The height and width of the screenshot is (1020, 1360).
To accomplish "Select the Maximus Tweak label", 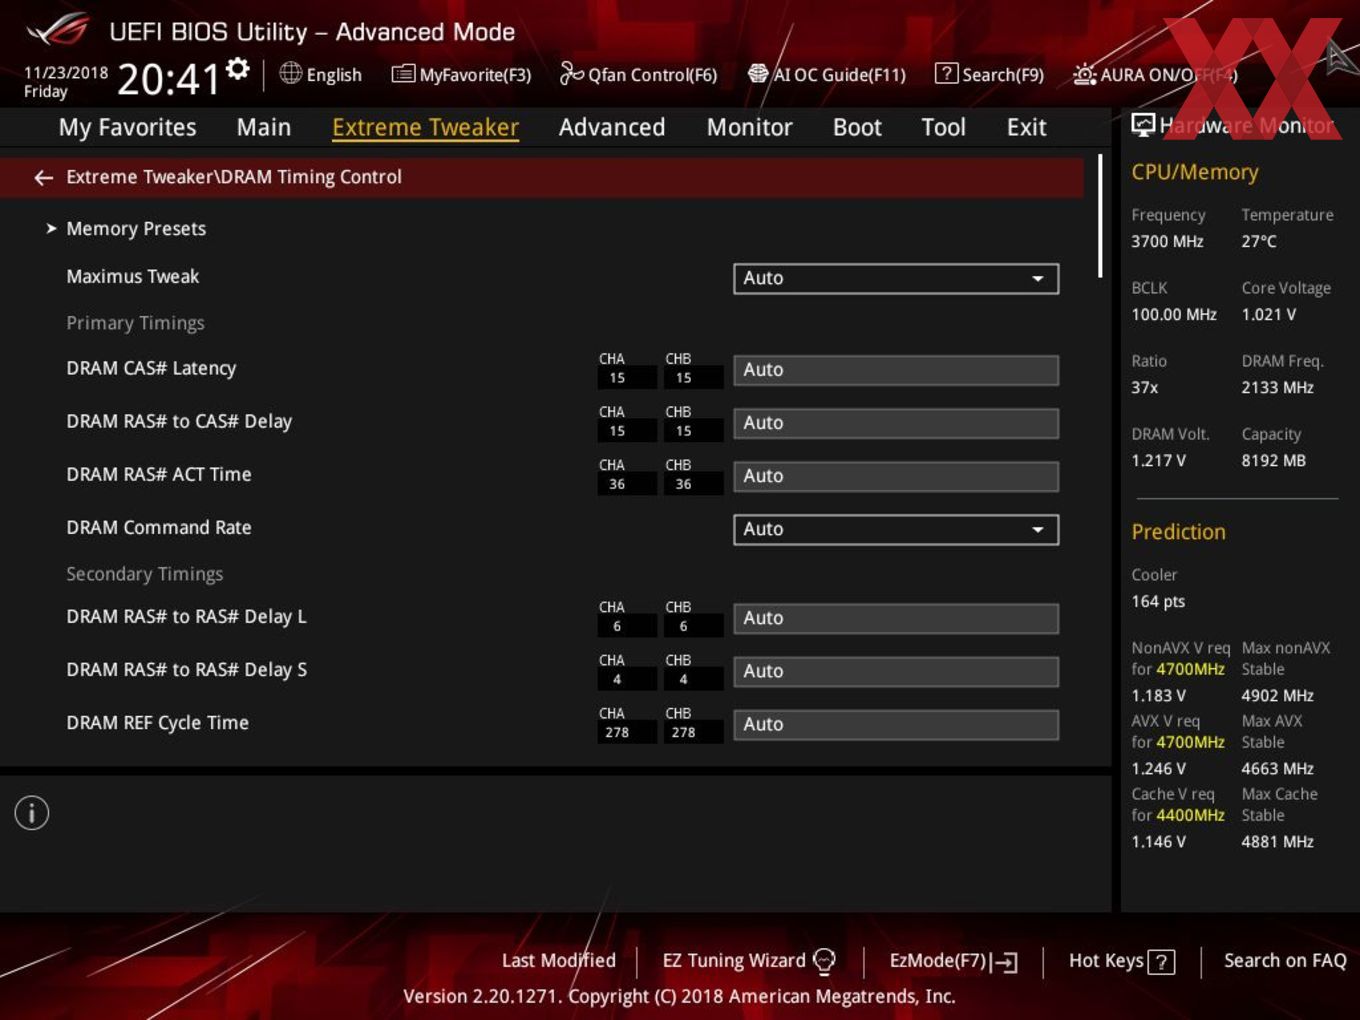I will pos(133,277).
